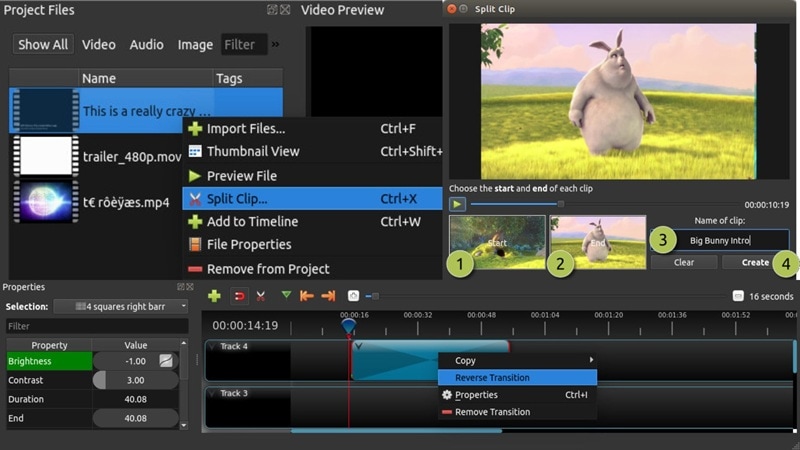
Task: Click the green Add Marker triangle icon
Action: (286, 295)
